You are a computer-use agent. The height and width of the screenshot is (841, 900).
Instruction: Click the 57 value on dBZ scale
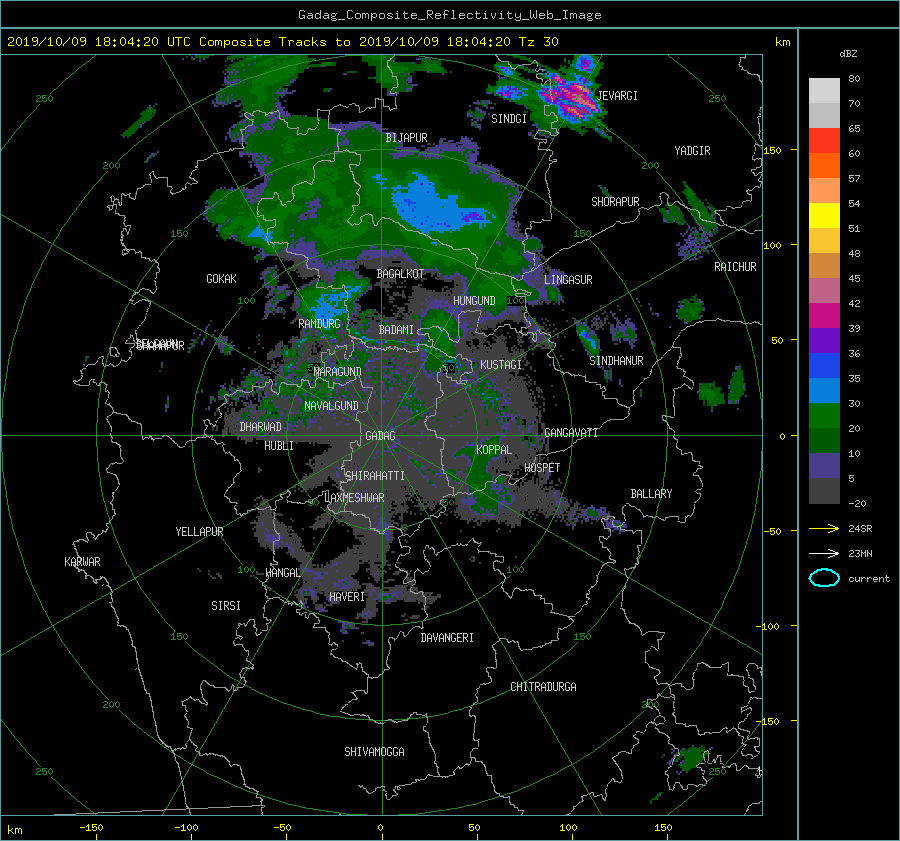[x=854, y=179]
